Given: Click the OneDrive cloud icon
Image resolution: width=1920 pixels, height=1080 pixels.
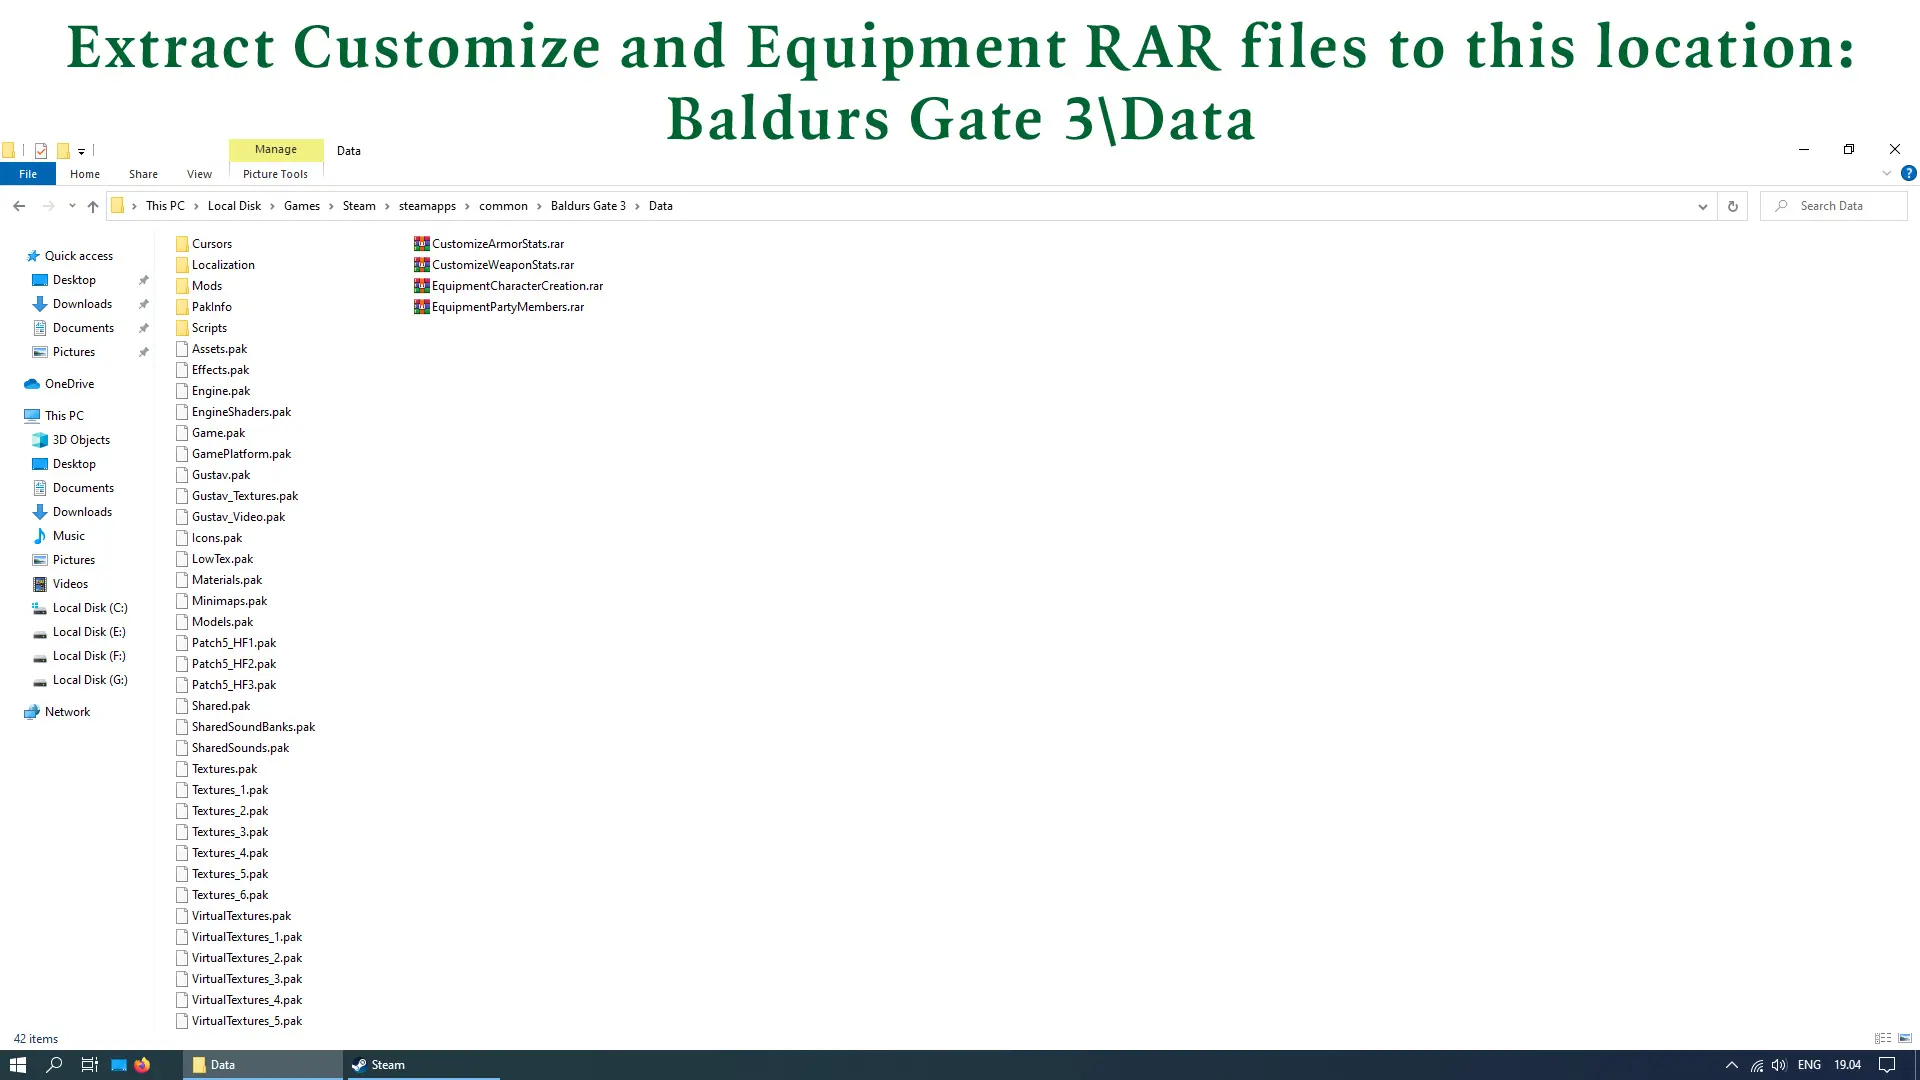Looking at the screenshot, I should (x=32, y=384).
